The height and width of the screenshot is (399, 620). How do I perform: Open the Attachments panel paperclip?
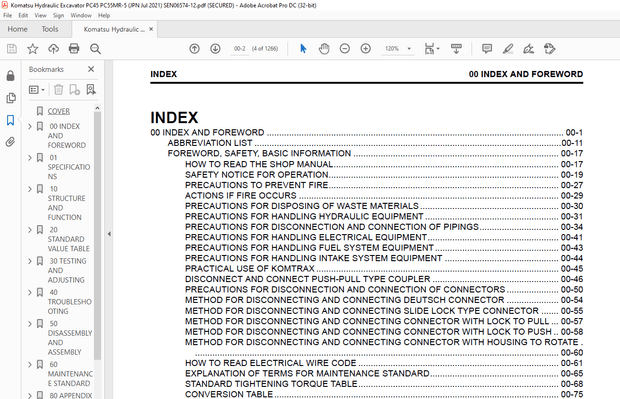click(11, 142)
